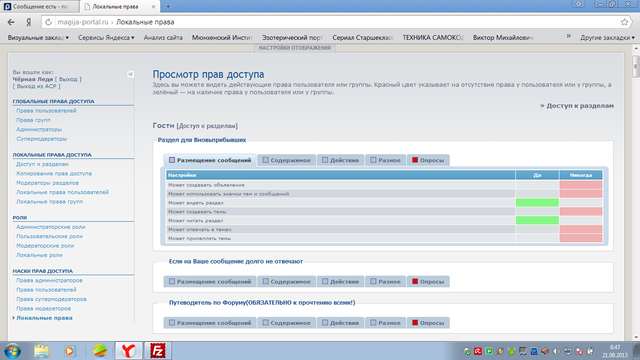This screenshot has height=360, width=640.
Task: Open Yandex browser taskbar icon
Action: pyautogui.click(x=129, y=351)
